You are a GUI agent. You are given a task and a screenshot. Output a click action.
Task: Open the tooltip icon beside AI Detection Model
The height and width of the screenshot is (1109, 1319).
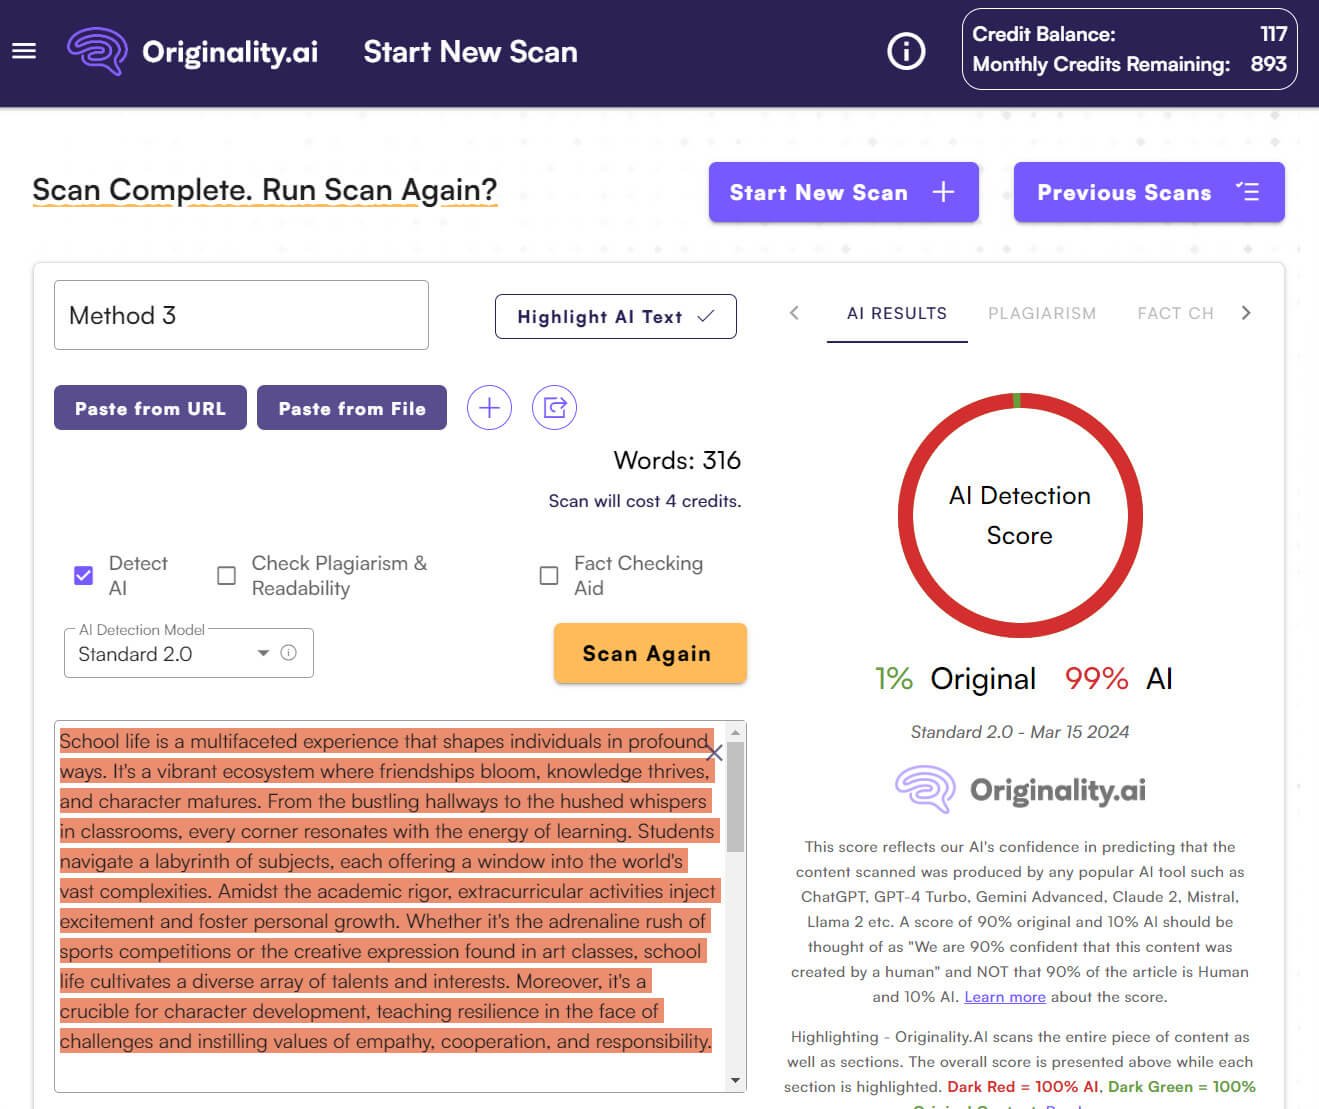pos(289,652)
